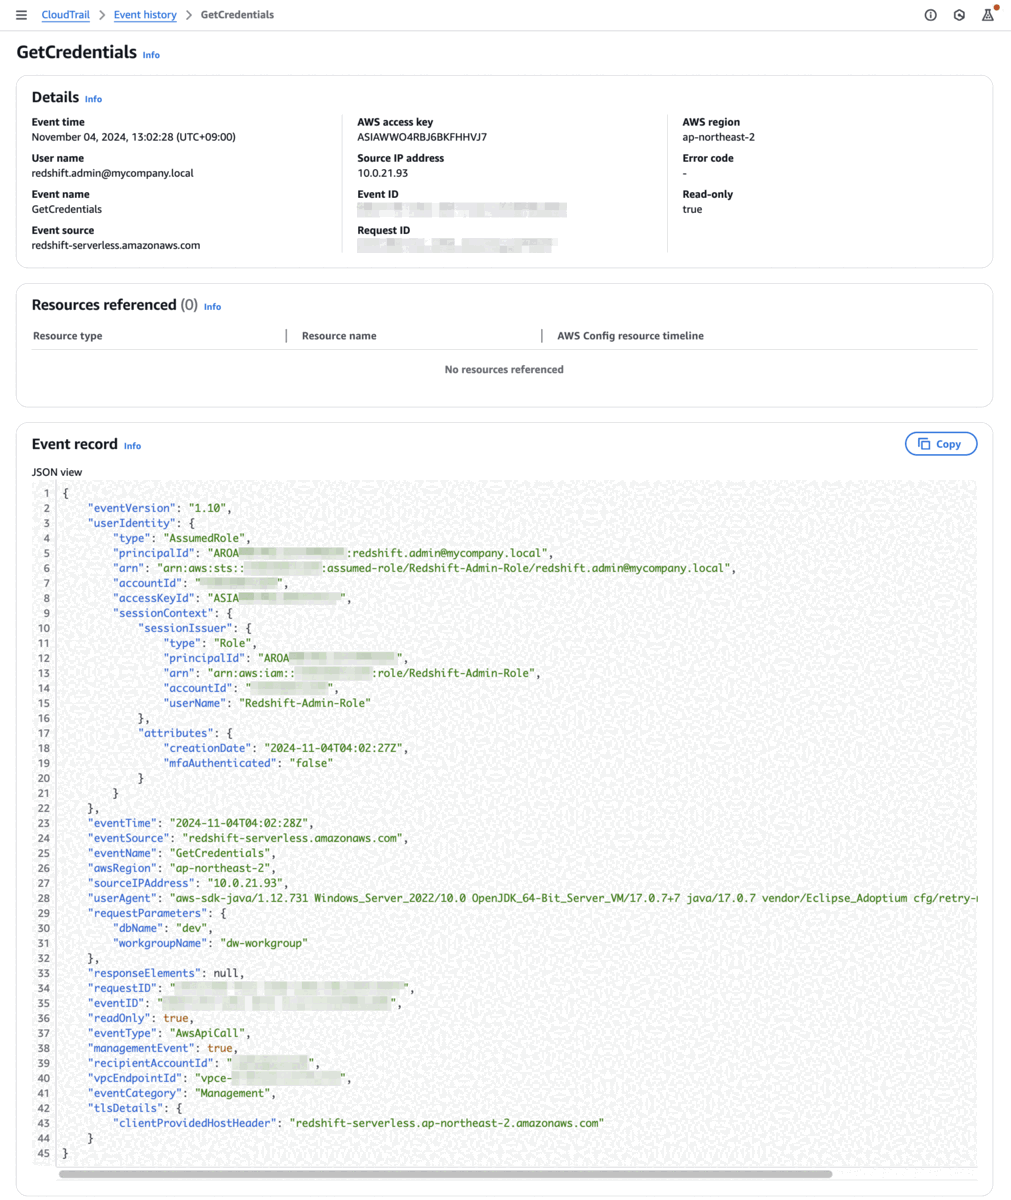Click the Read-only value true in Details
The width and height of the screenshot is (1011, 1200).
(x=692, y=209)
